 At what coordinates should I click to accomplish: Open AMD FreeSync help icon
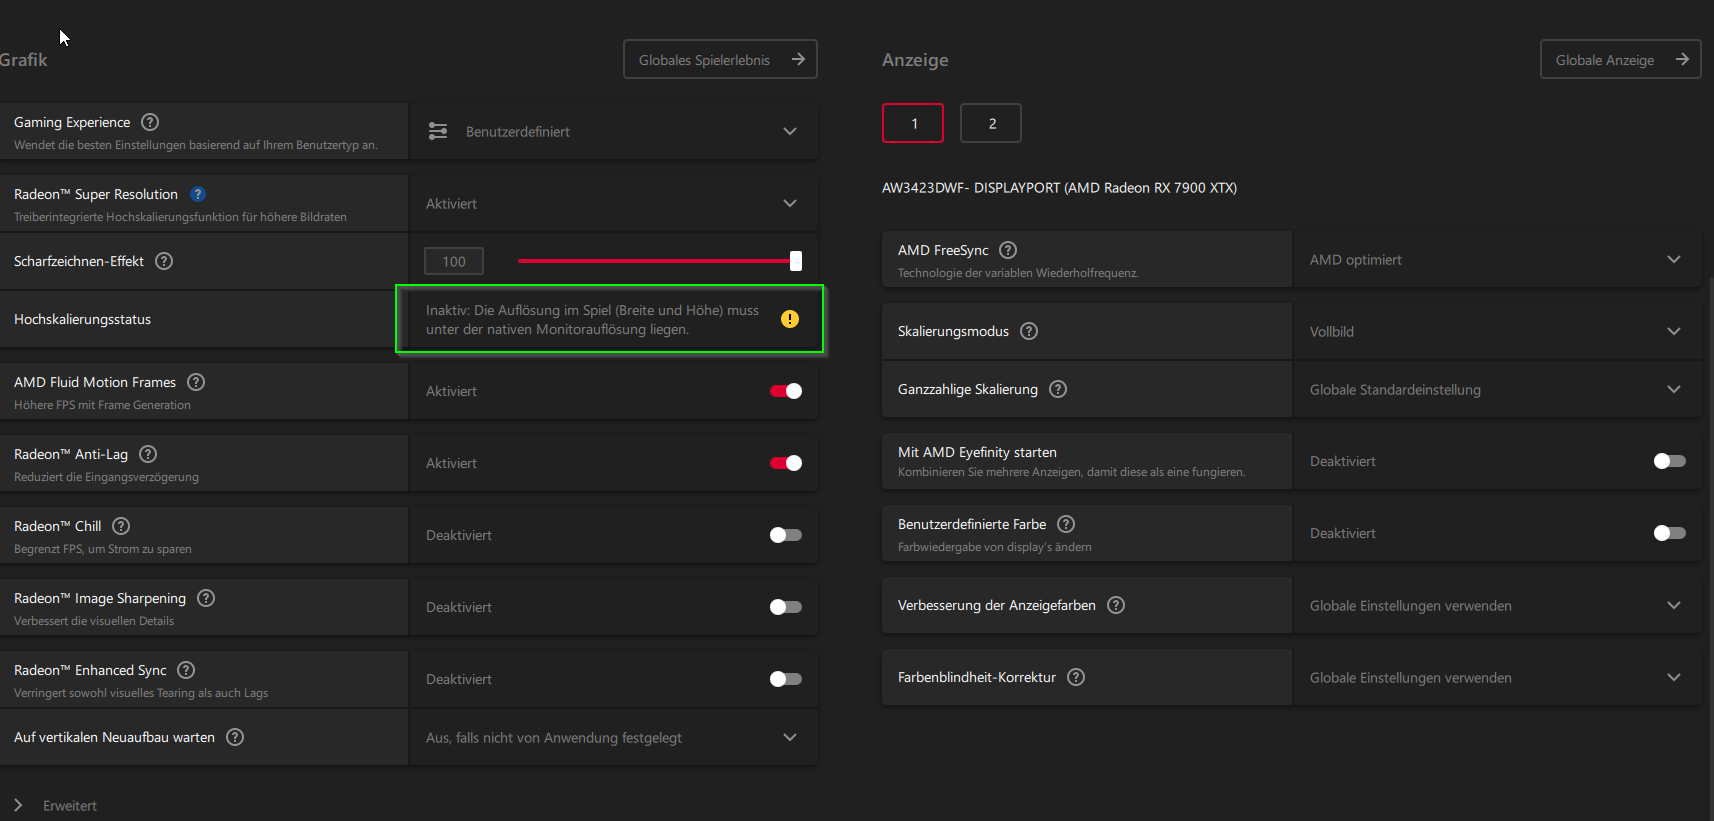pyautogui.click(x=1008, y=250)
